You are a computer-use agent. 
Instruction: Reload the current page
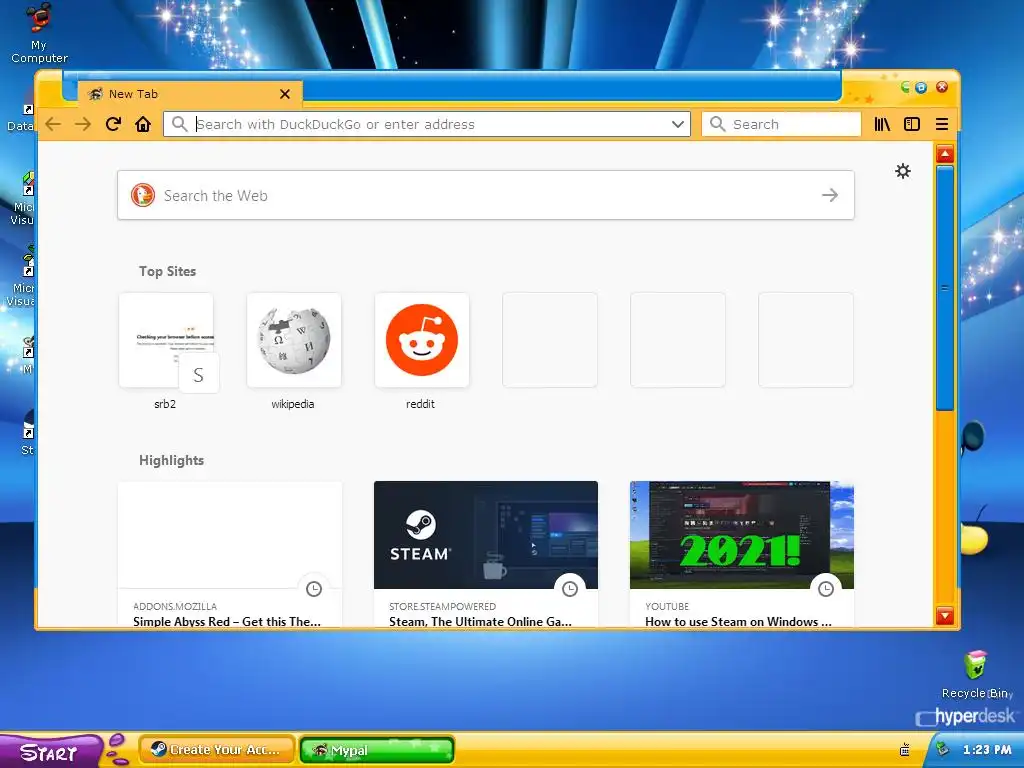pyautogui.click(x=113, y=124)
